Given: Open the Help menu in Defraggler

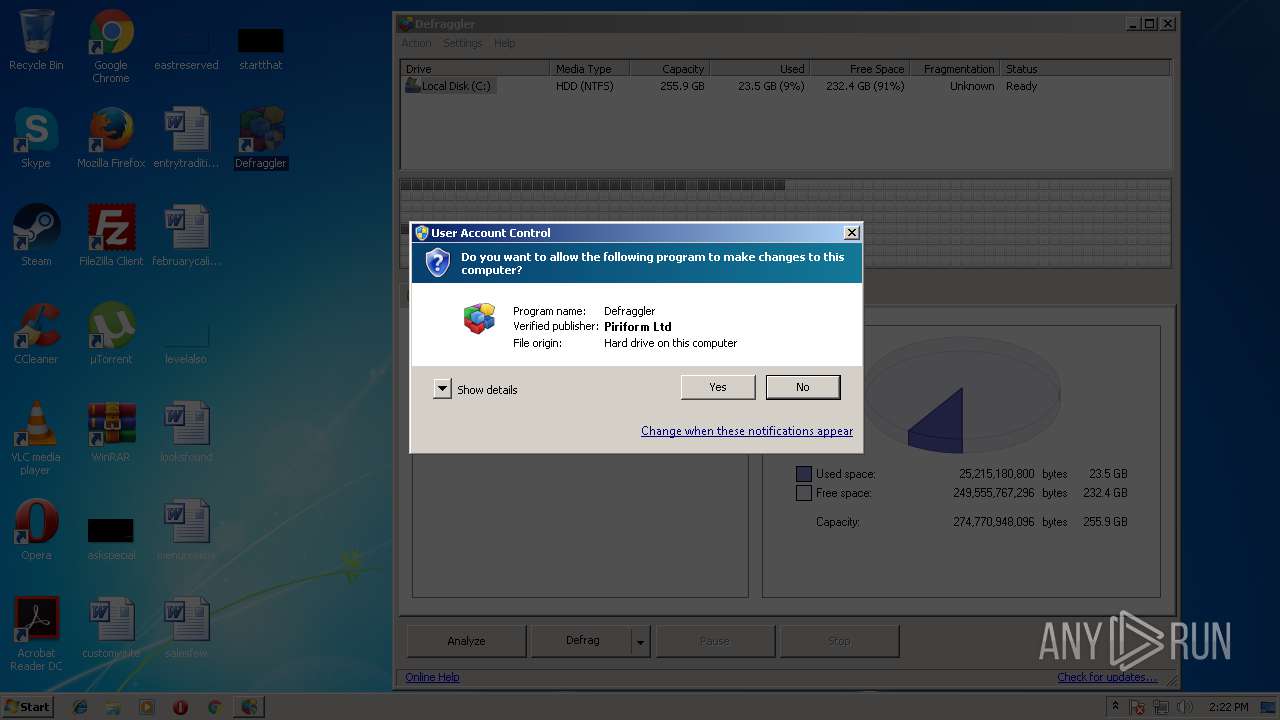Looking at the screenshot, I should coord(505,43).
